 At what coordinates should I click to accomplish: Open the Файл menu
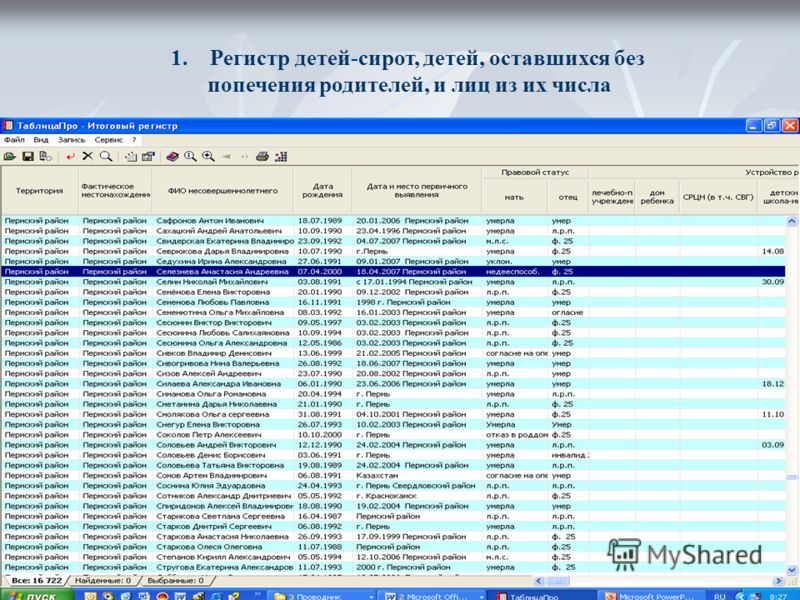(14, 140)
